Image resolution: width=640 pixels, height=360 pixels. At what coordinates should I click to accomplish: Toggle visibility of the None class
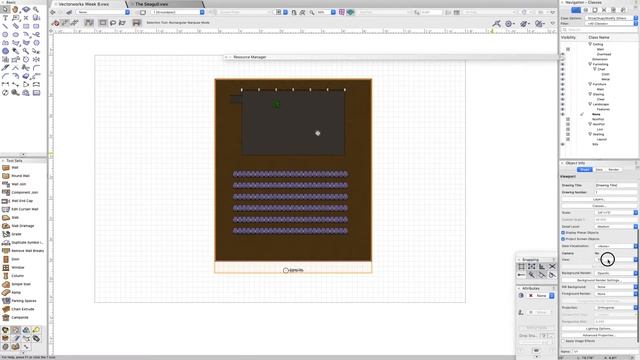coord(563,114)
